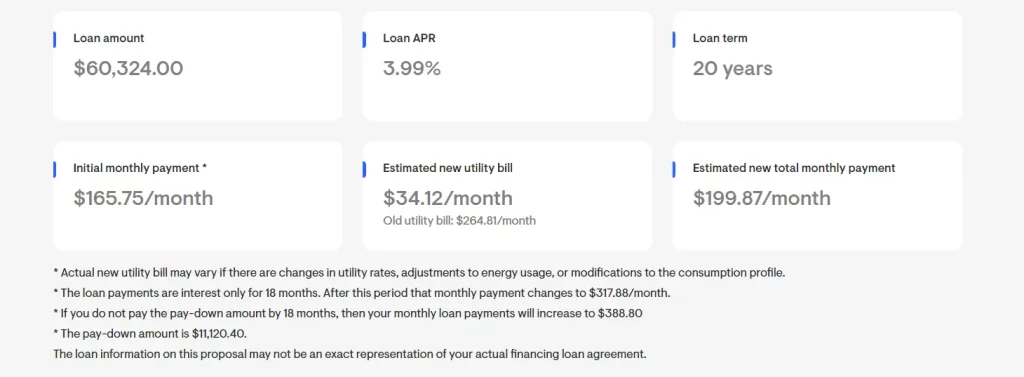Click the loan information disclaimer sentence
This screenshot has width=1024, height=377.
point(349,354)
